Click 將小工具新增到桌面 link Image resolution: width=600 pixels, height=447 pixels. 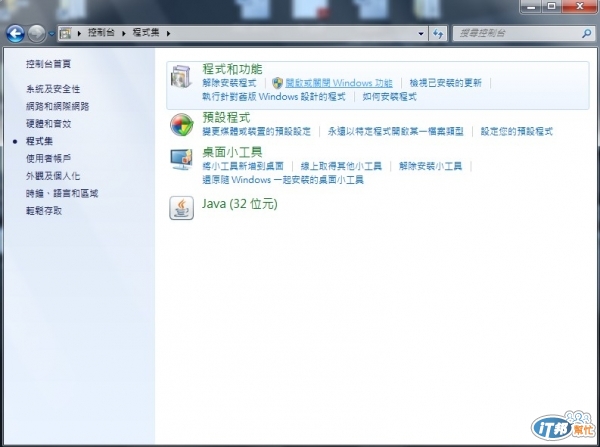(243, 166)
